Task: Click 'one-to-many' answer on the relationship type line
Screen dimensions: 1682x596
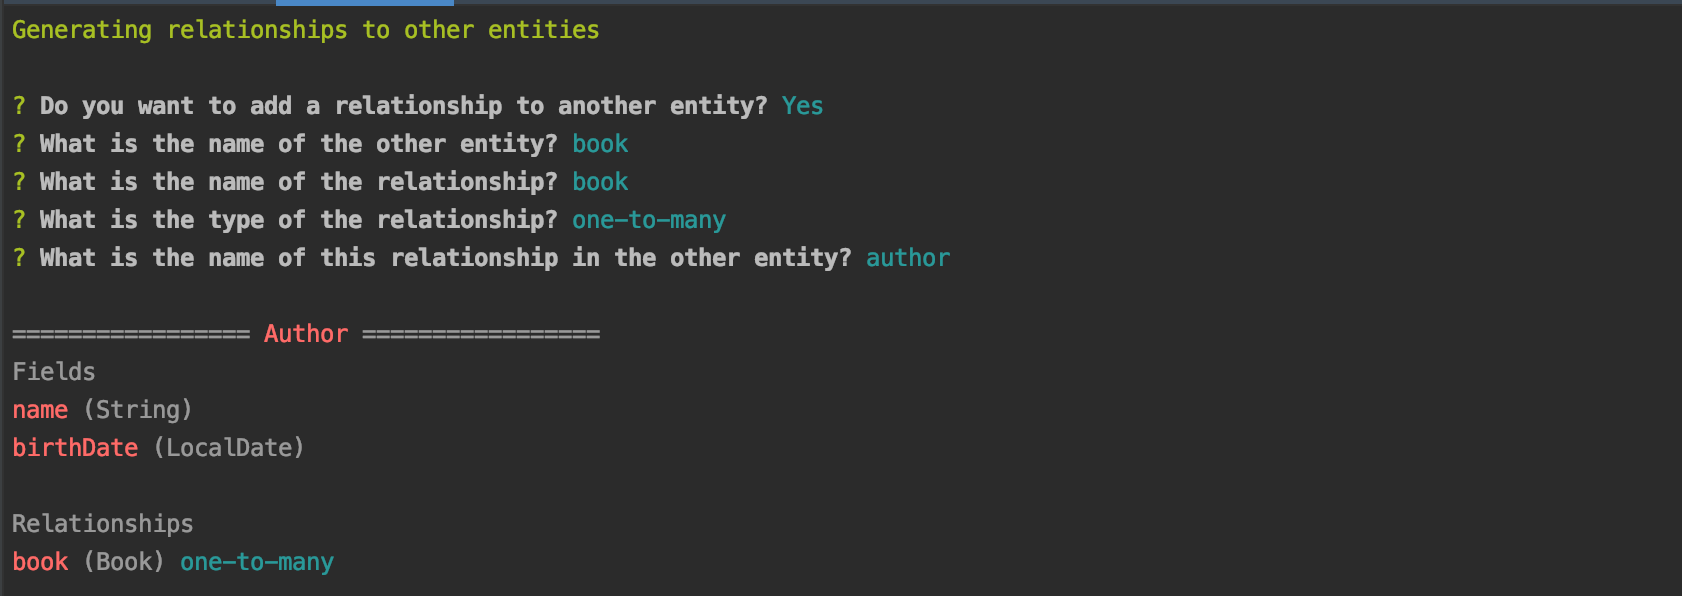Action: pyautogui.click(x=649, y=220)
